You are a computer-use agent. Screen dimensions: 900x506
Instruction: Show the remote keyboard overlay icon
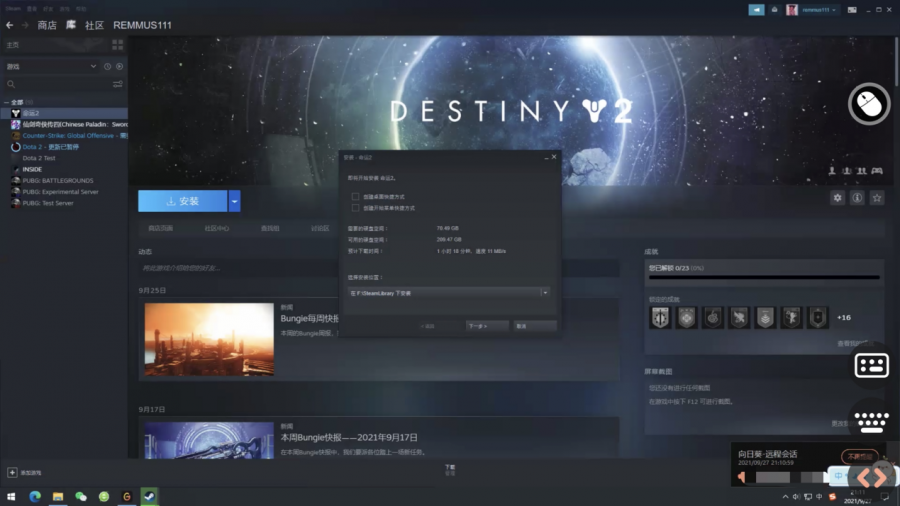click(x=871, y=422)
